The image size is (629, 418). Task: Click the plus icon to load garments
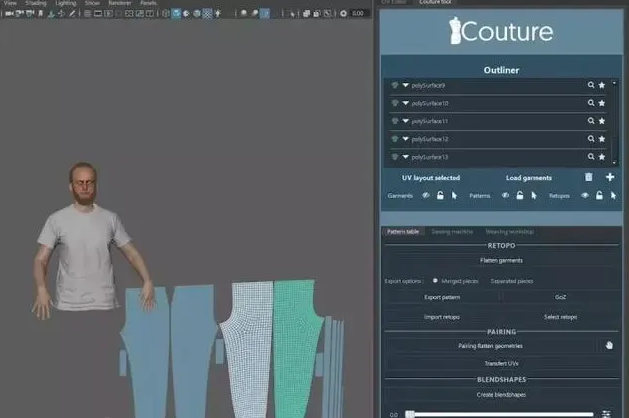click(610, 177)
